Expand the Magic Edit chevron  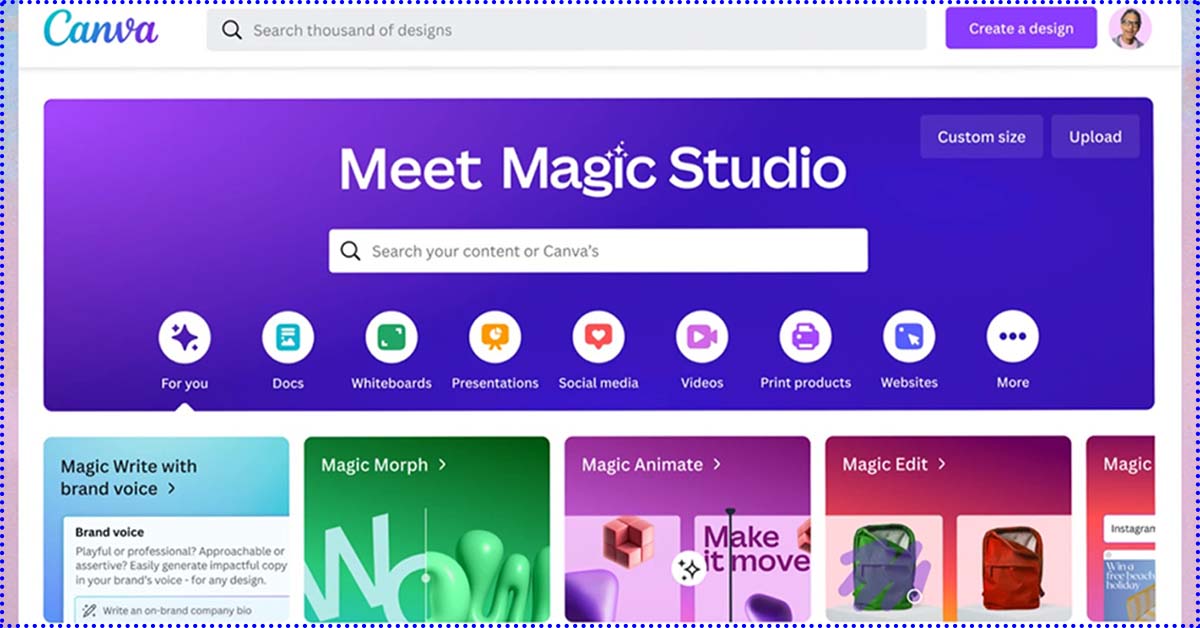click(x=943, y=465)
